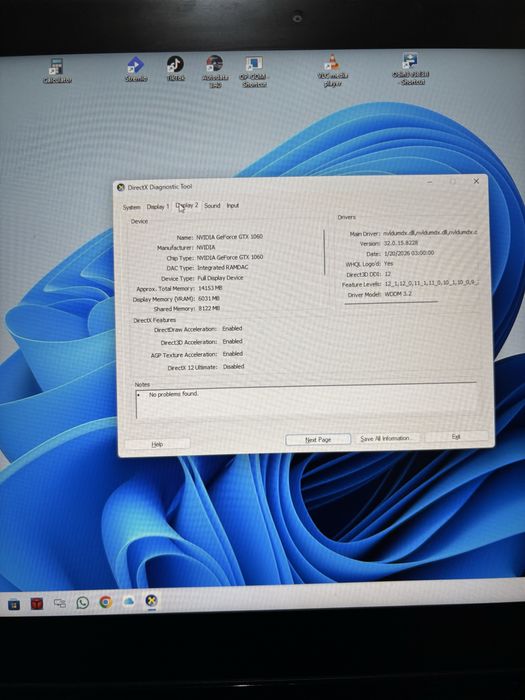The height and width of the screenshot is (700, 525).
Task: Click the Direct3D DDI value '12'
Action: pos(388,274)
